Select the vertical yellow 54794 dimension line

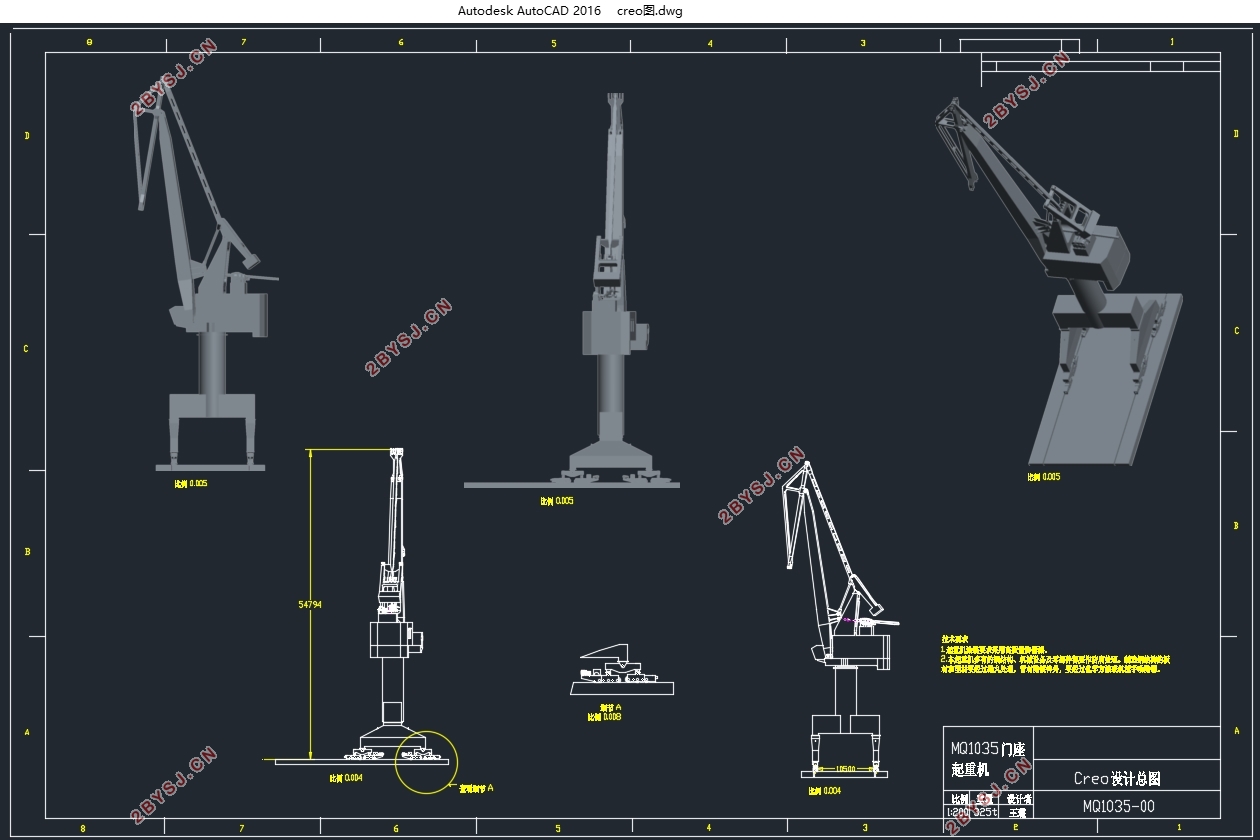311,604
